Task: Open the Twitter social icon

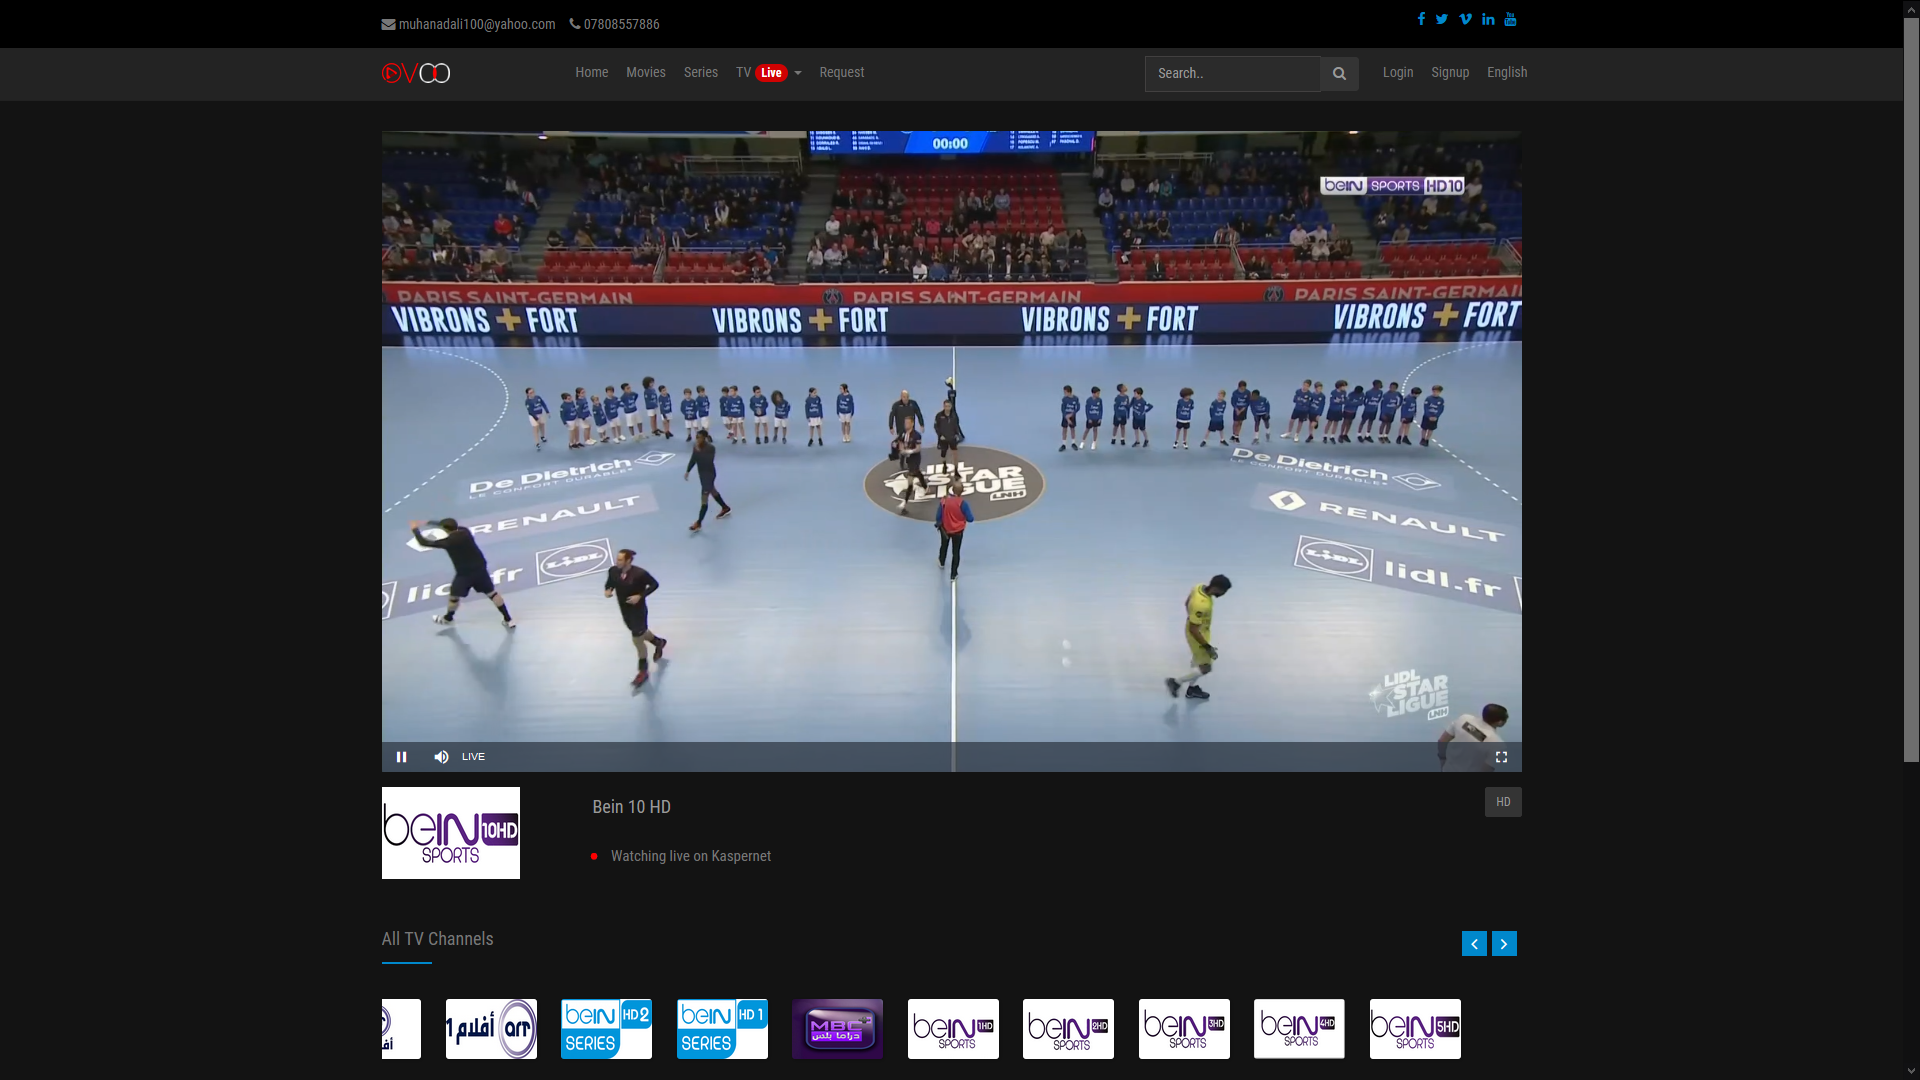Action: coord(1442,19)
